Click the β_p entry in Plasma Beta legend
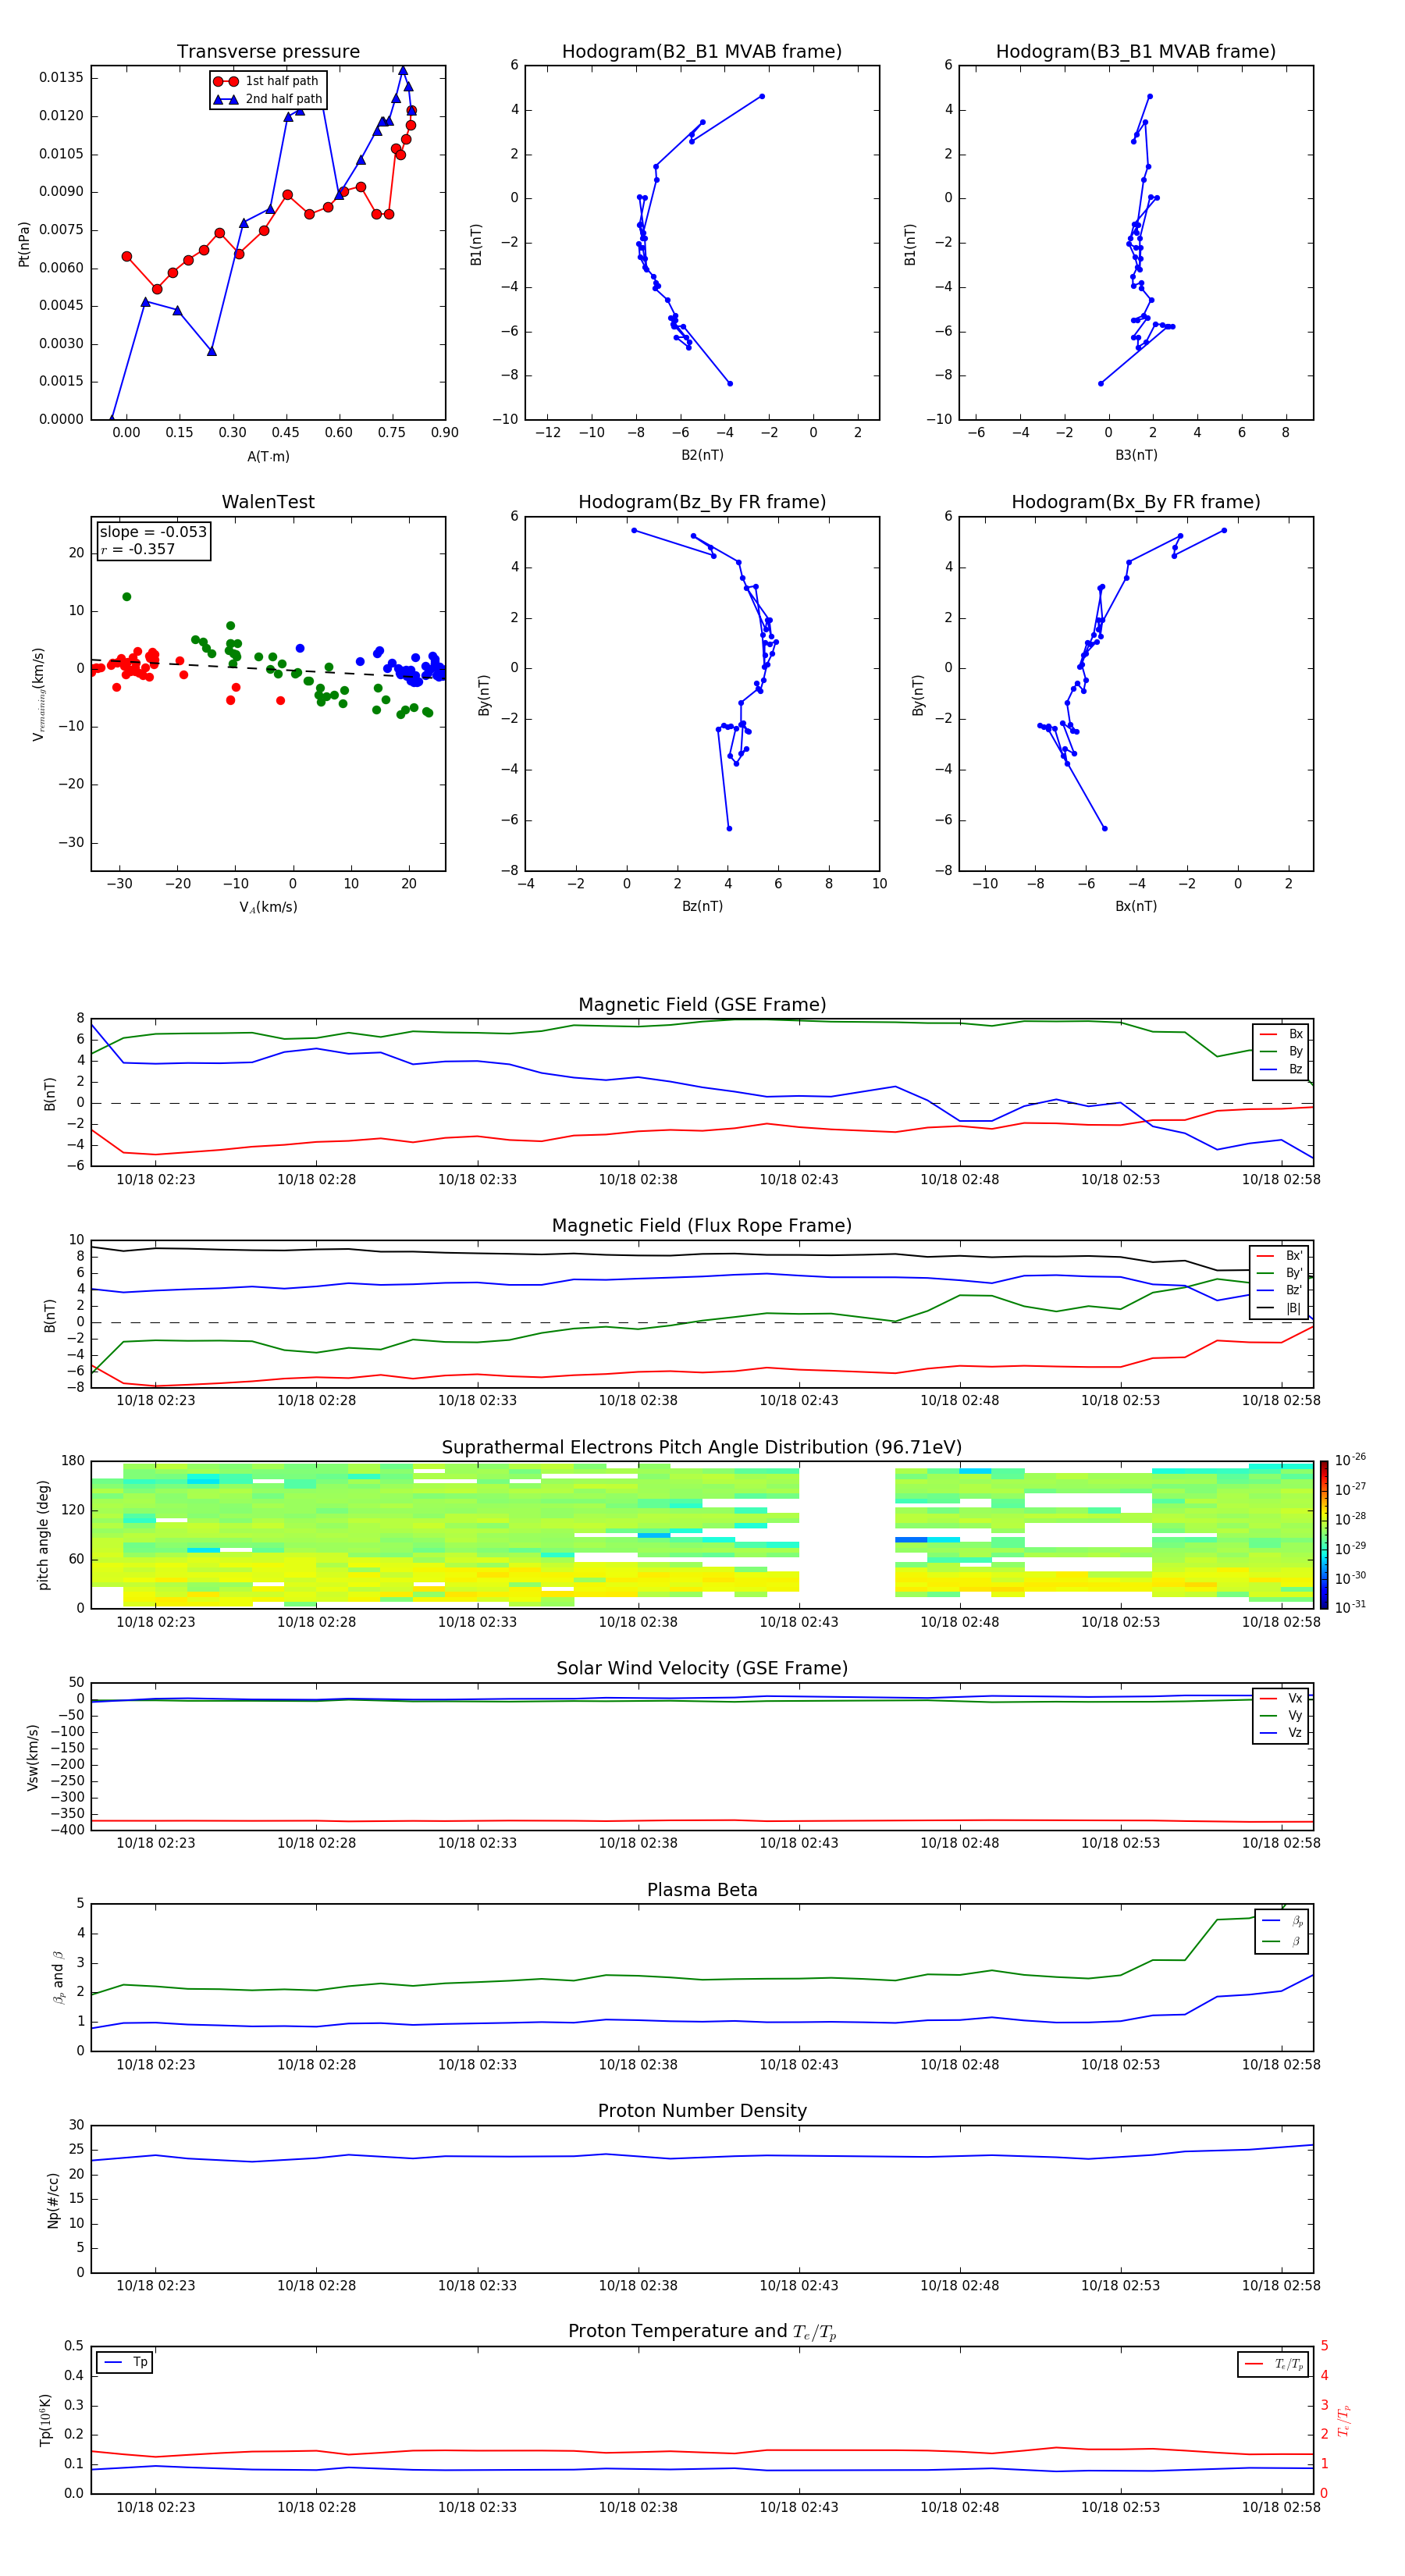This screenshot has height=2576, width=1405. (x=1283, y=1920)
